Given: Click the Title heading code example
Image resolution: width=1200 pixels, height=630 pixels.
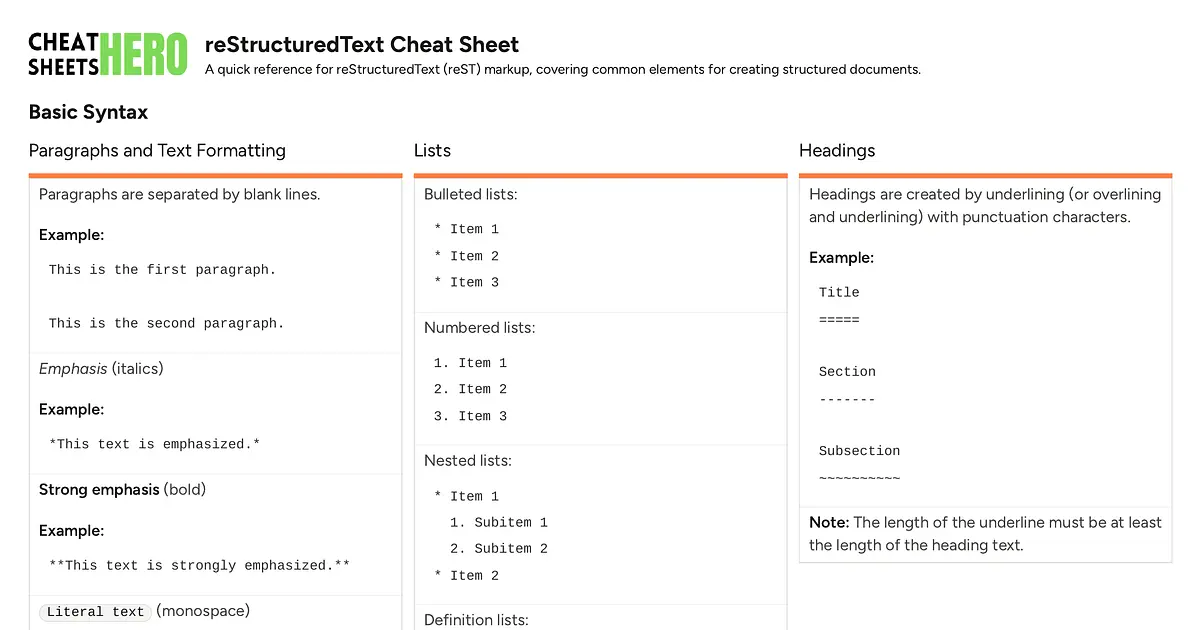Looking at the screenshot, I should coord(839,292).
